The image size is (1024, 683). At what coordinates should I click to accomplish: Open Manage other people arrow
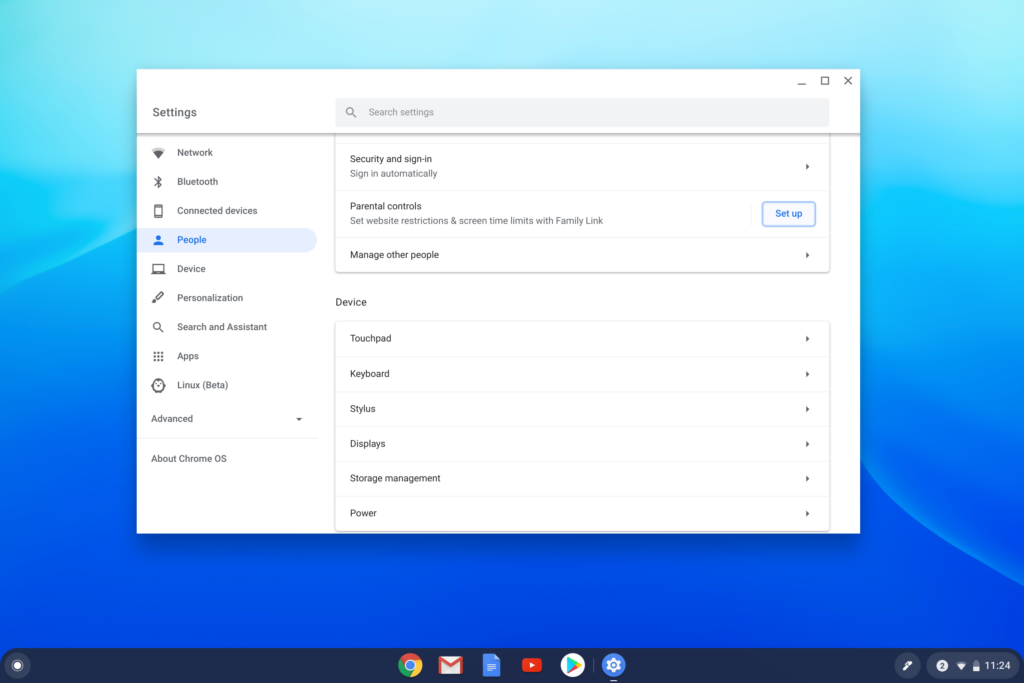tap(807, 255)
